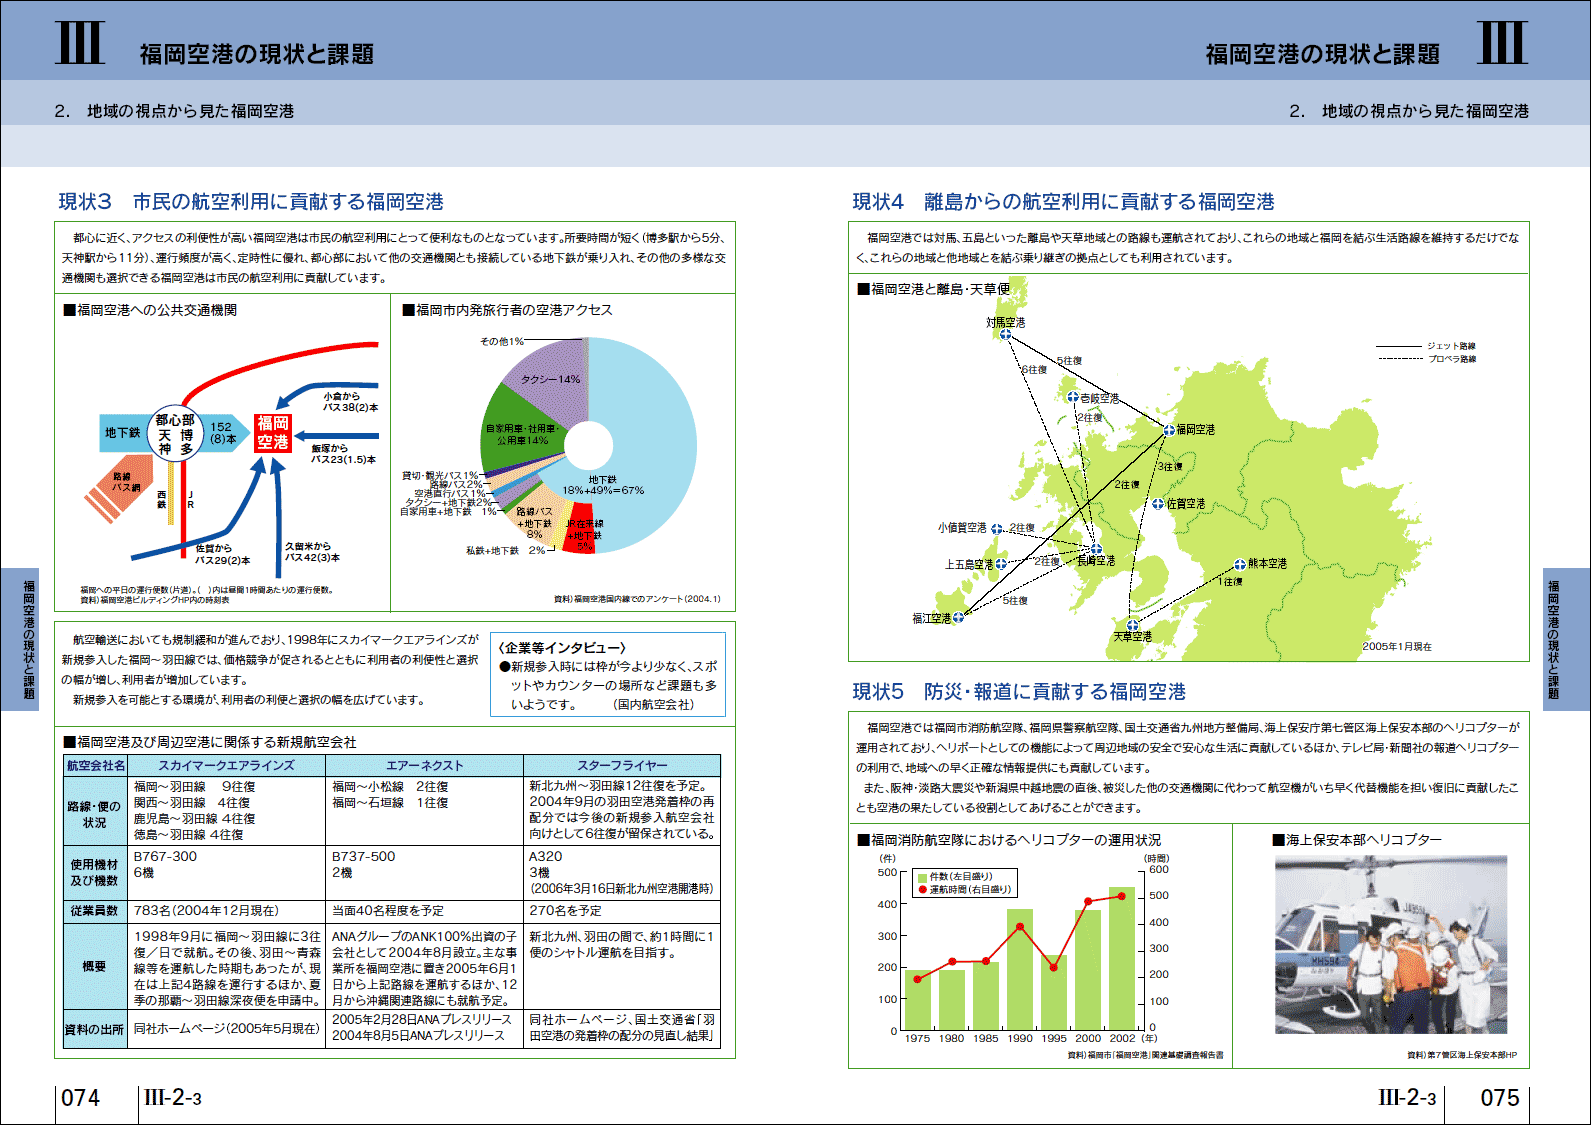Click the スカイマークエアラインズ table column header
Image resolution: width=1591 pixels, height=1125 pixels.
[x=226, y=766]
